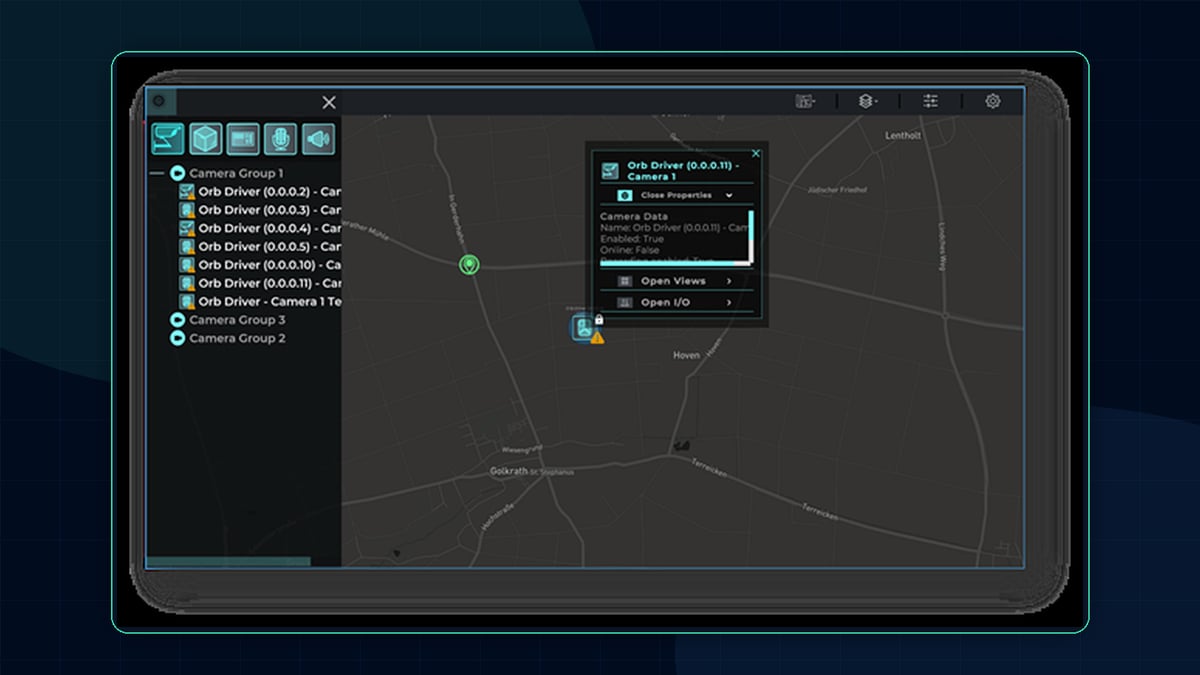Click the 'Enabled: True' property line
Image resolution: width=1200 pixels, height=675 pixels.
(633, 239)
